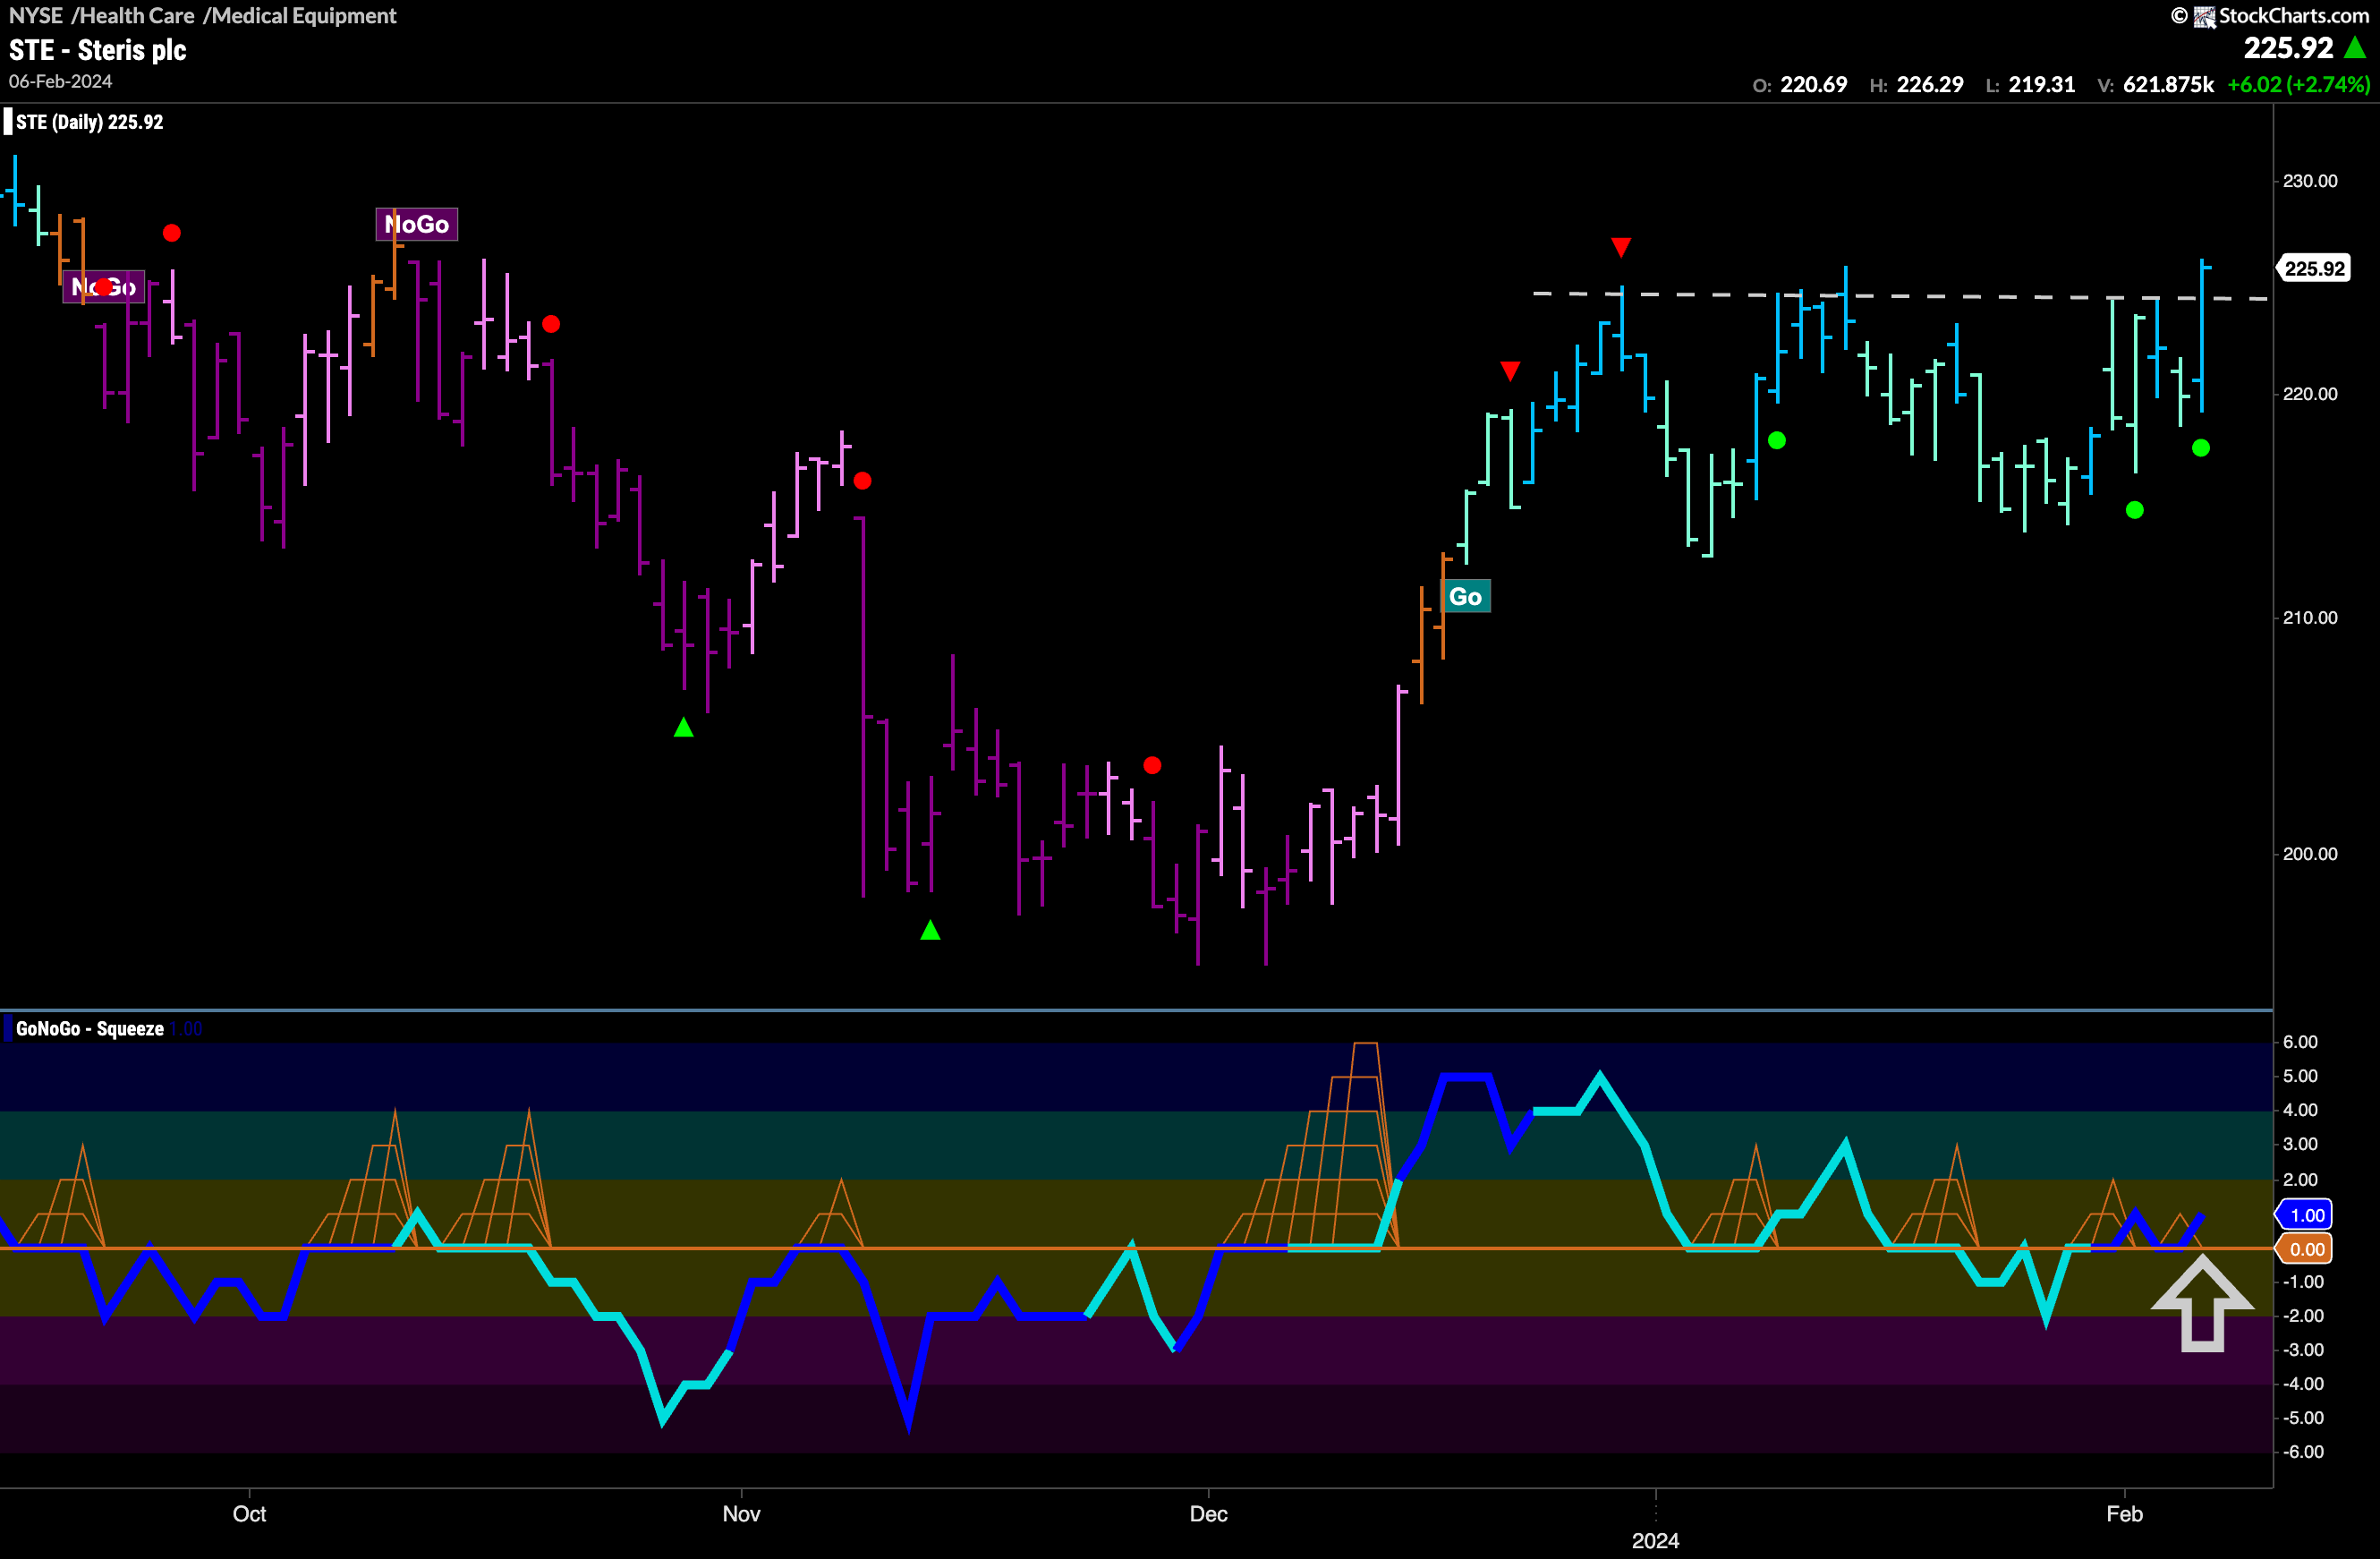This screenshot has width=2380, height=1559.
Task: Click the leftmost NoGo tag in September
Action: pyautogui.click(x=104, y=287)
